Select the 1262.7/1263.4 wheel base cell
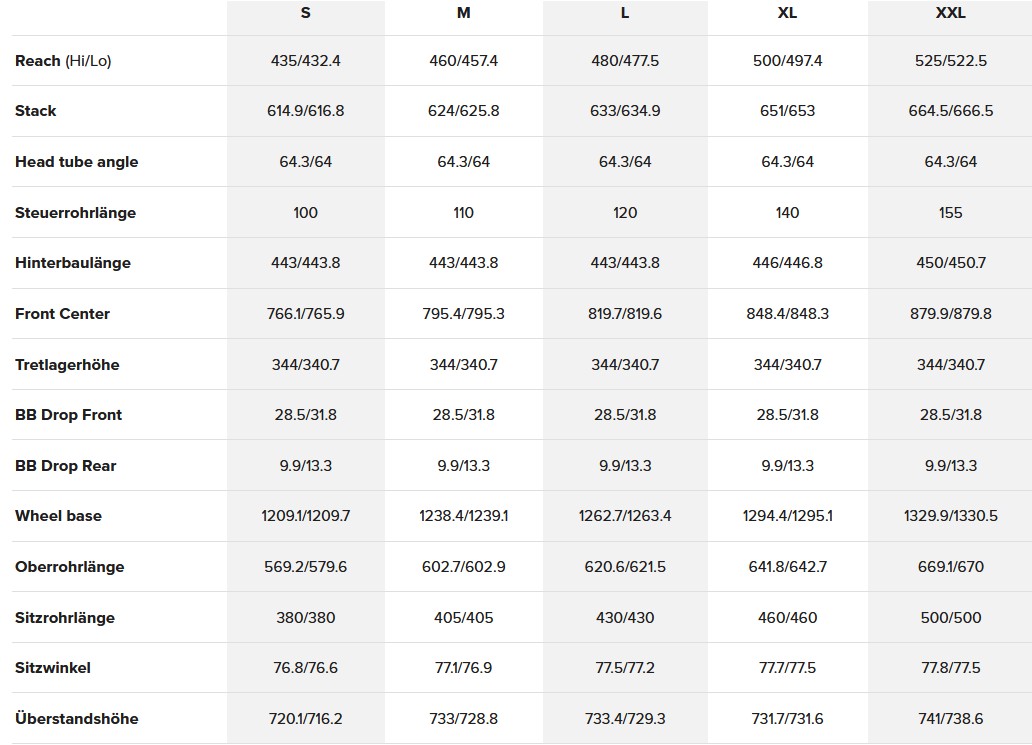Screen dimensions: 1032x745 point(625,516)
